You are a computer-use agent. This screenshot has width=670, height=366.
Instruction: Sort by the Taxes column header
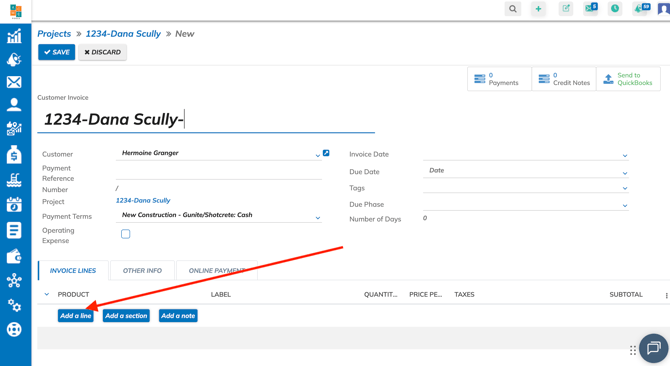pyautogui.click(x=464, y=294)
